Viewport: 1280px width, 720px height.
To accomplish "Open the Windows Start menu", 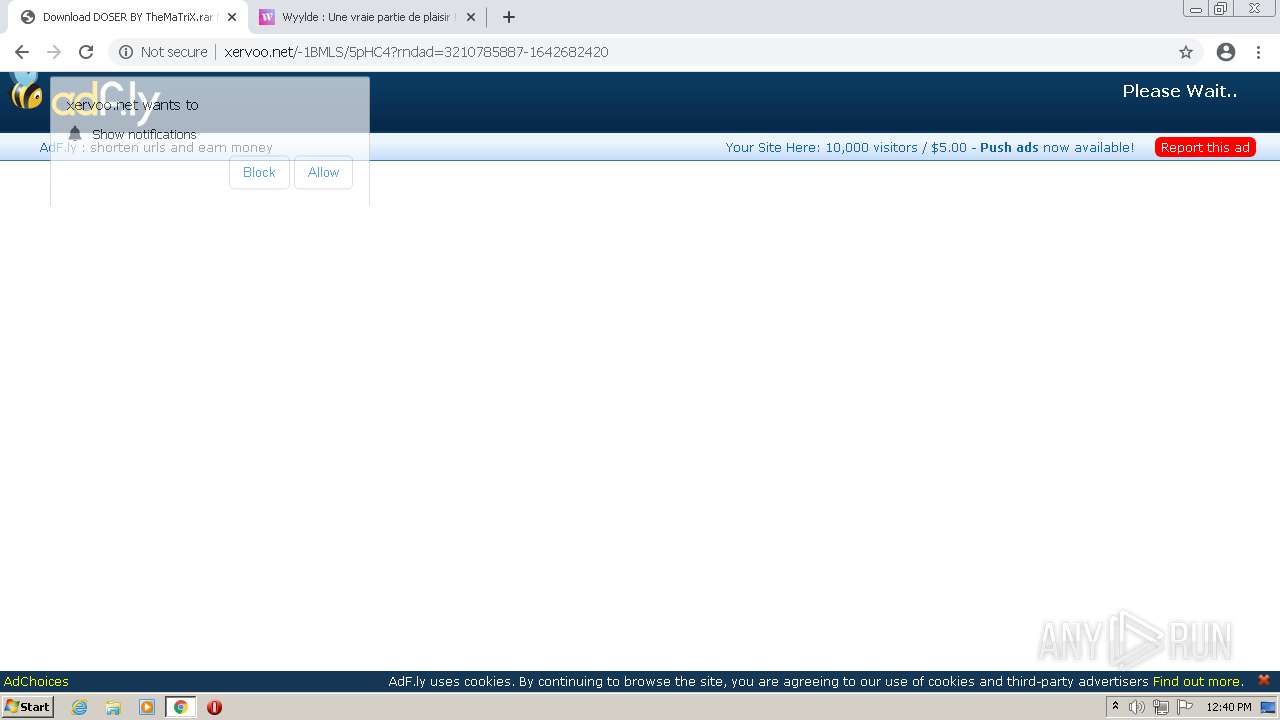I will [28, 707].
